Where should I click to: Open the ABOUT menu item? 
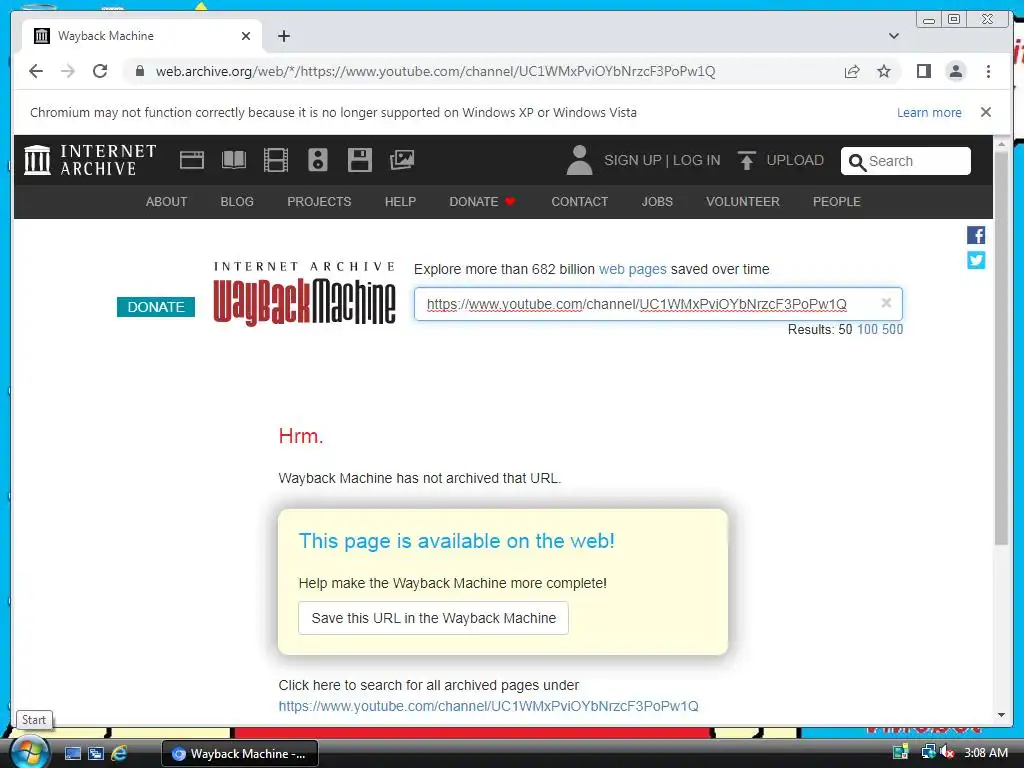pos(167,202)
